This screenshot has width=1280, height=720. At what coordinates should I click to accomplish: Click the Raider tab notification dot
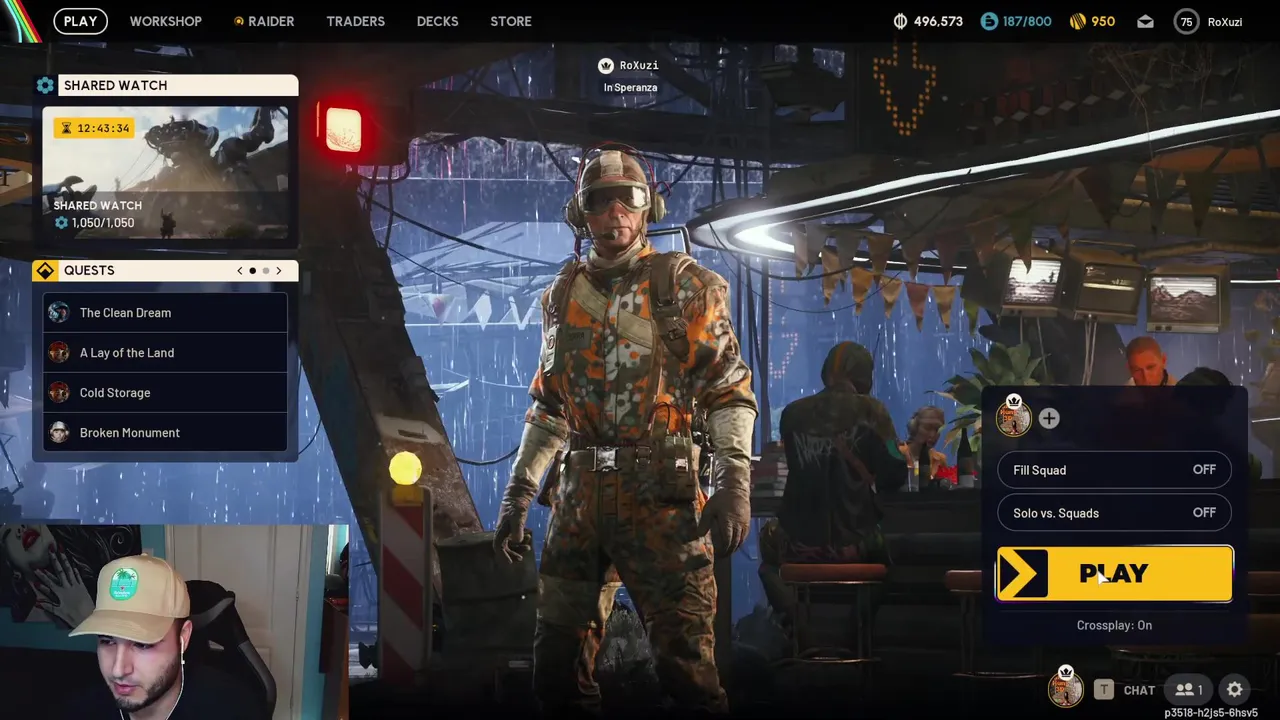[238, 21]
